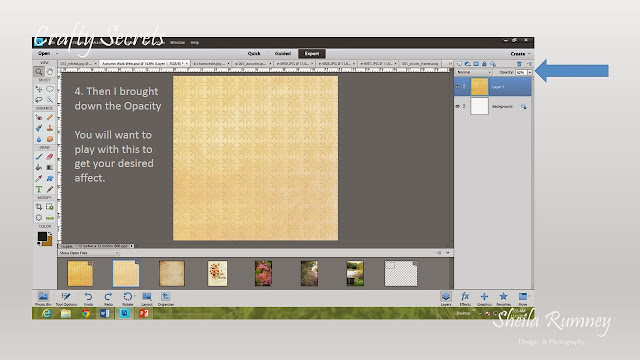Click the foreground color swatch
640x360 pixels.
(42, 236)
